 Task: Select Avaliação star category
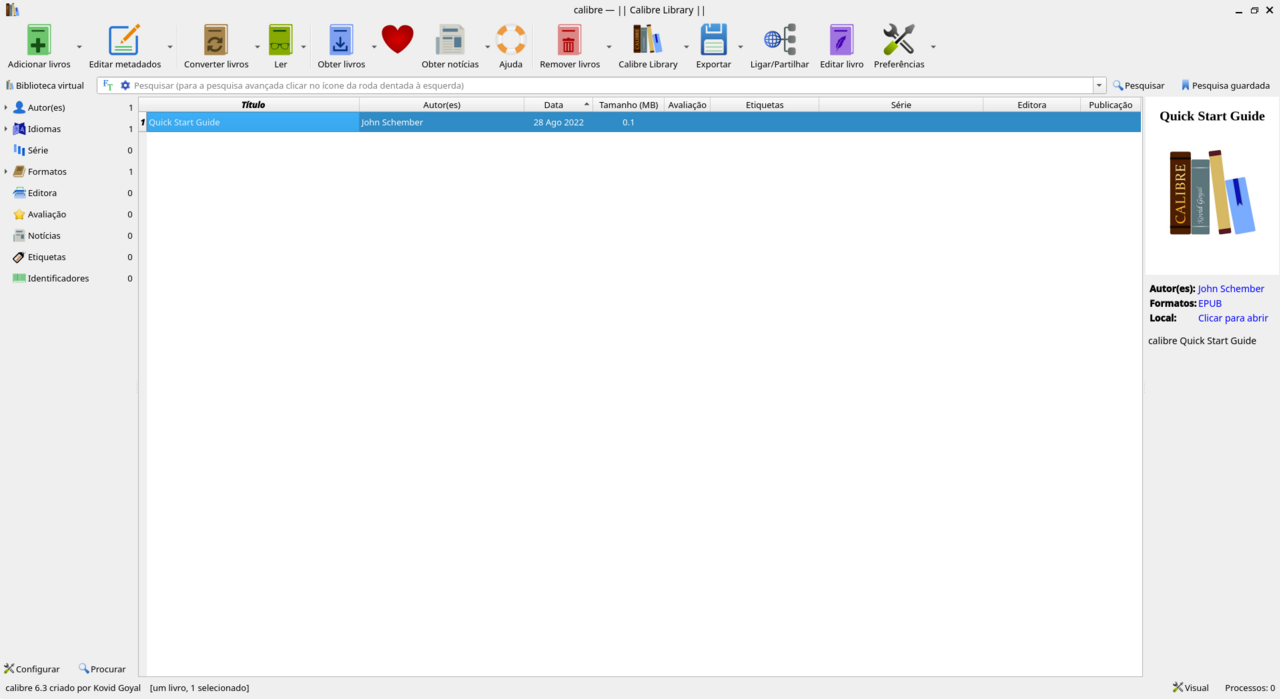click(x=47, y=214)
